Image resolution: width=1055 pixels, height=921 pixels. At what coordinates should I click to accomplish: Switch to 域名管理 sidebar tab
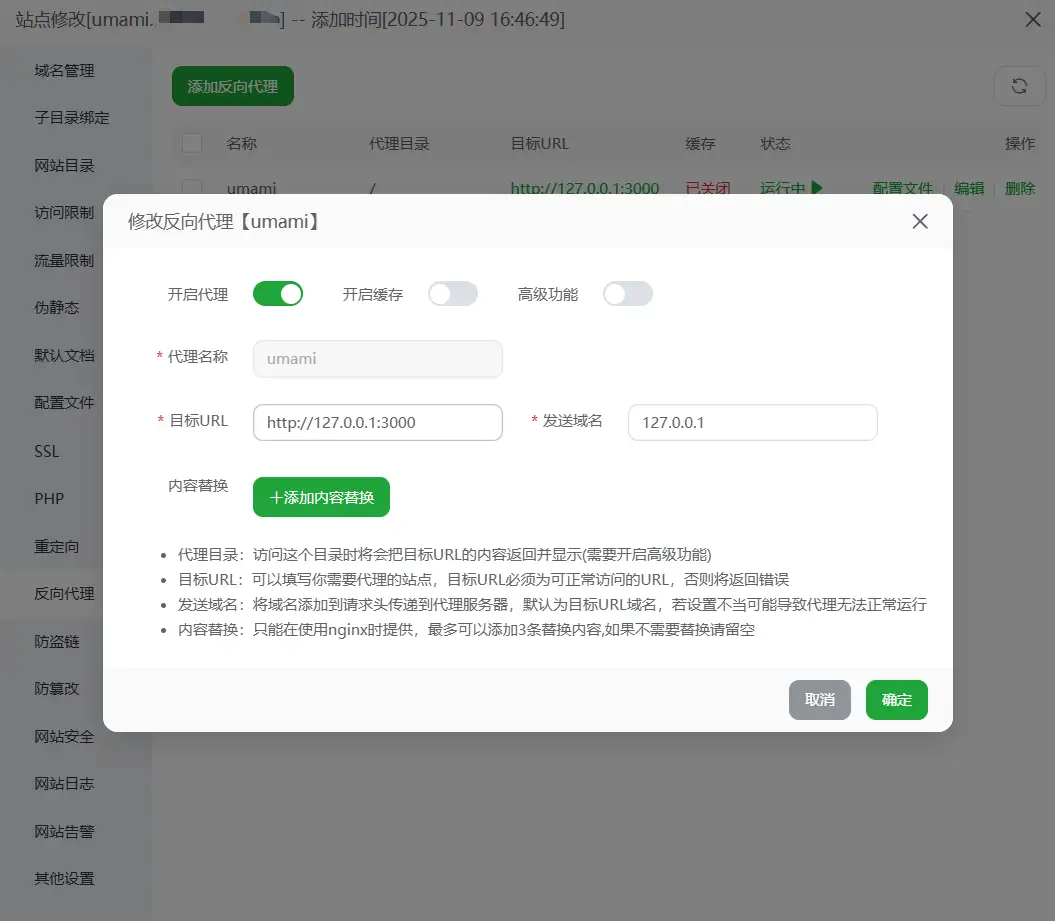64,71
